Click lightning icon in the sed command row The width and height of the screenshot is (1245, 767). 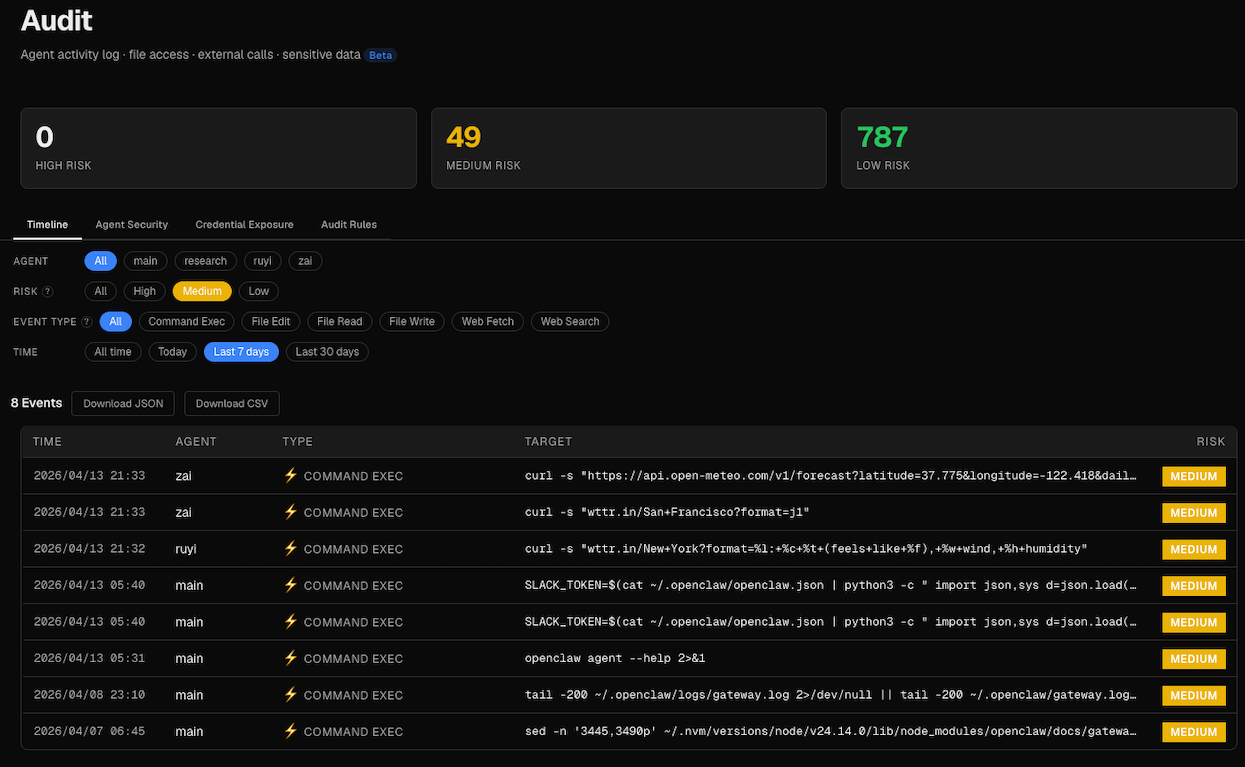pyautogui.click(x=291, y=731)
